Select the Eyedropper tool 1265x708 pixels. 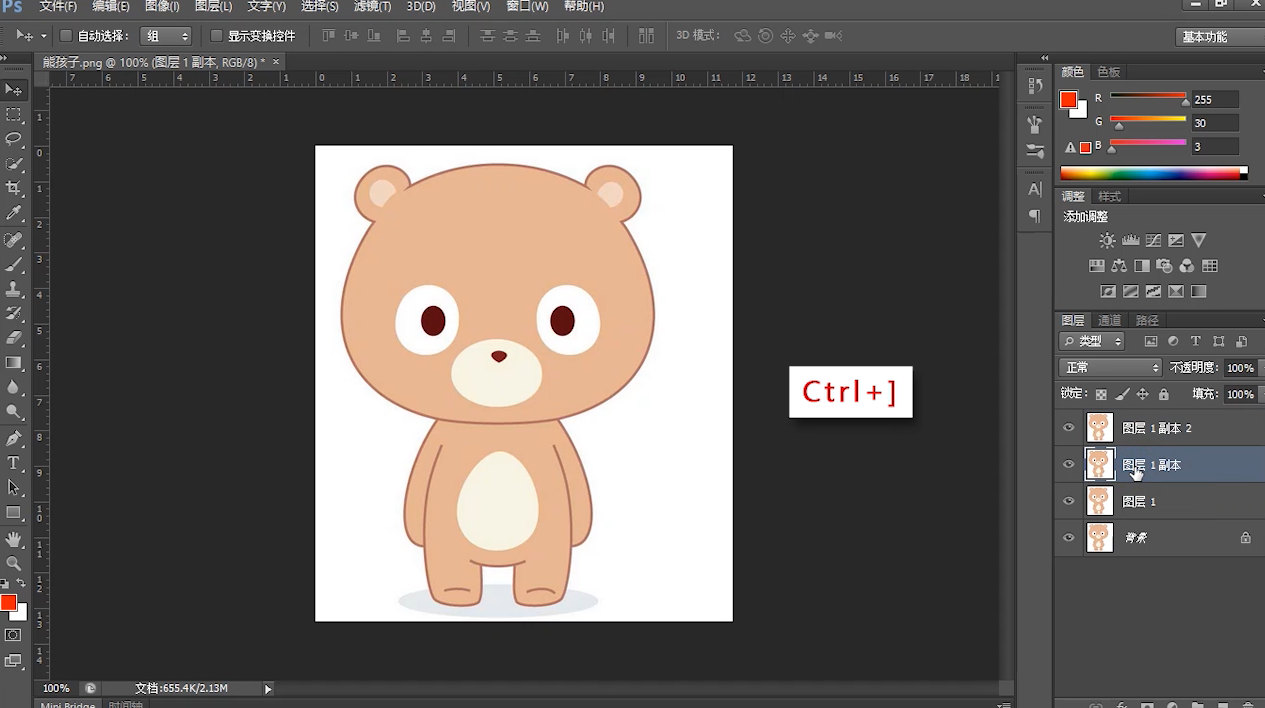14,213
